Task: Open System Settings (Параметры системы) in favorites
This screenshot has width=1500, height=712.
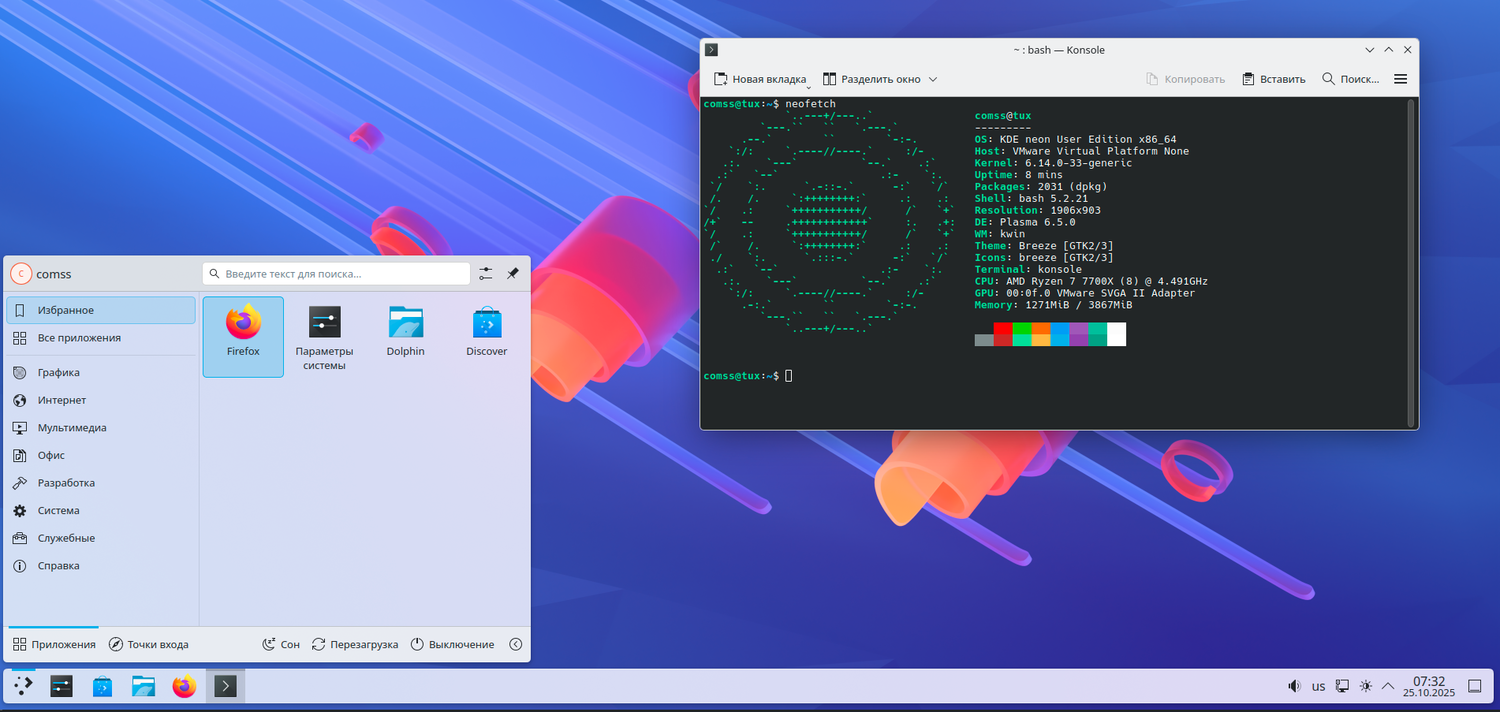Action: [325, 337]
